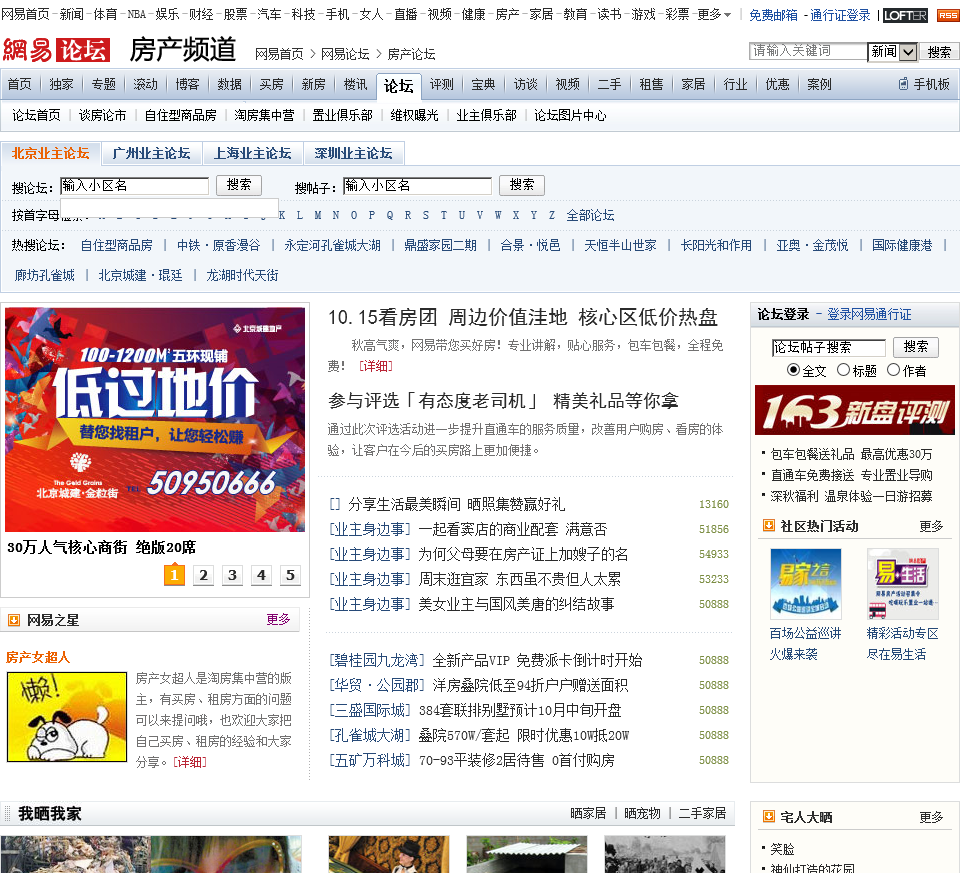This screenshot has height=873, width=960.
Task: Open the 买房 channel menu item
Action: pyautogui.click(x=271, y=84)
